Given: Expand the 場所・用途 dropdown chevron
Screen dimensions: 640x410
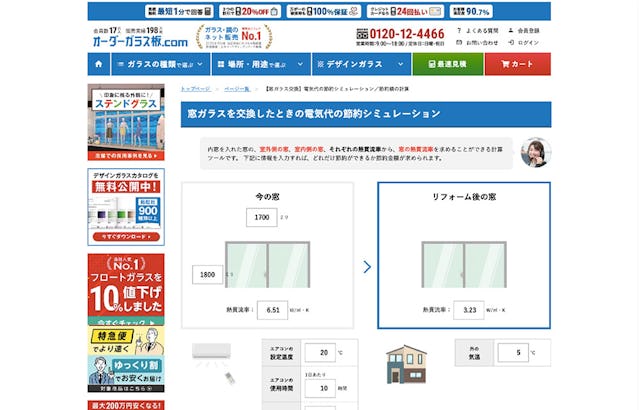Looking at the screenshot, I should tap(300, 64).
